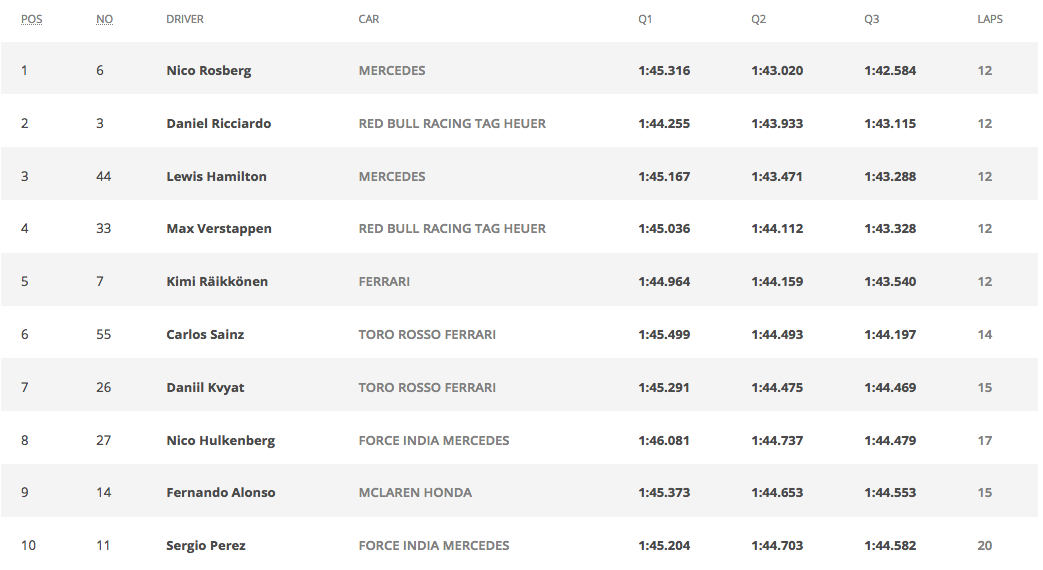Click the DRIVER column header
The width and height of the screenshot is (1043, 570).
185,19
